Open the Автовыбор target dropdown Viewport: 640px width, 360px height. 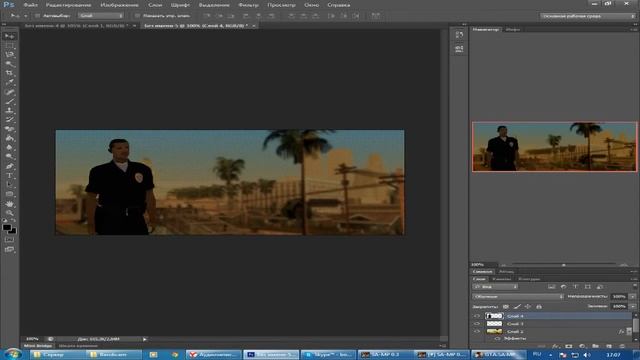point(101,16)
